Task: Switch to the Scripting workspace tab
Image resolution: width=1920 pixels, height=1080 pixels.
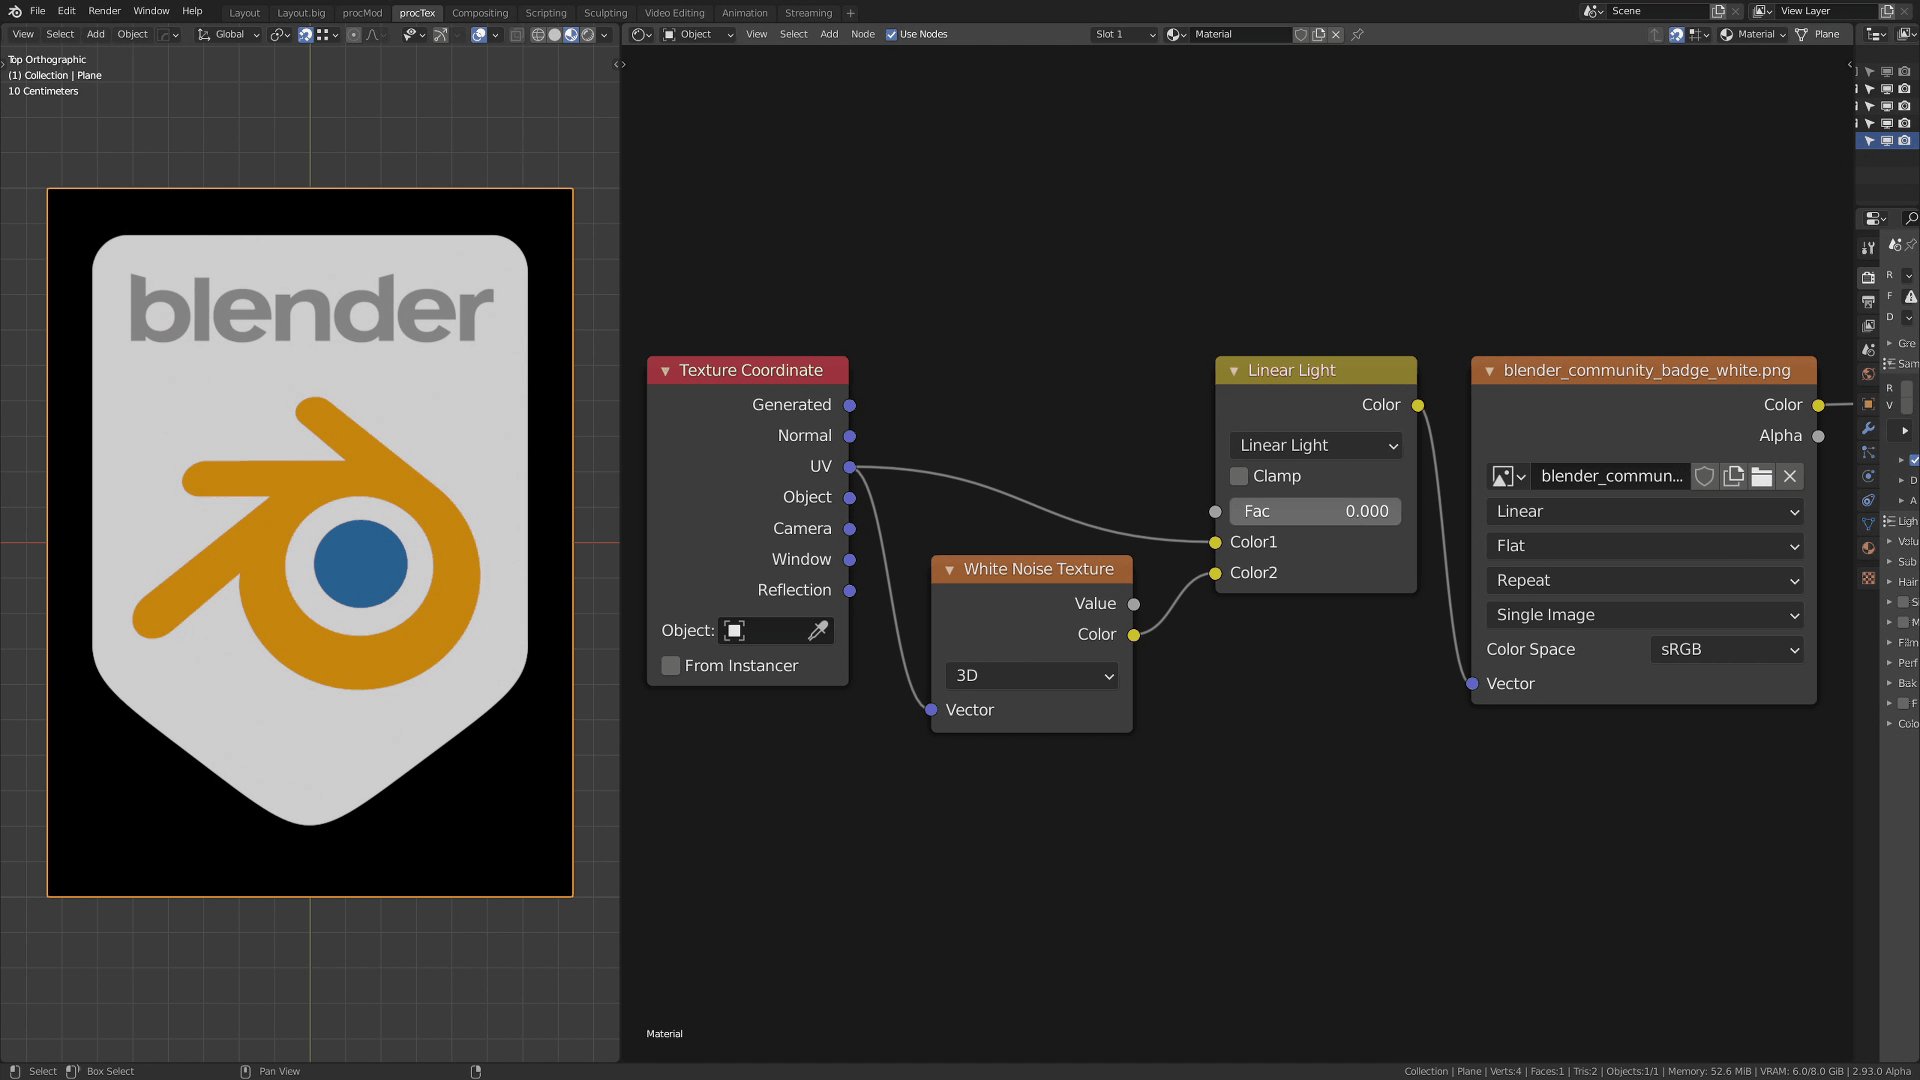Action: point(545,13)
